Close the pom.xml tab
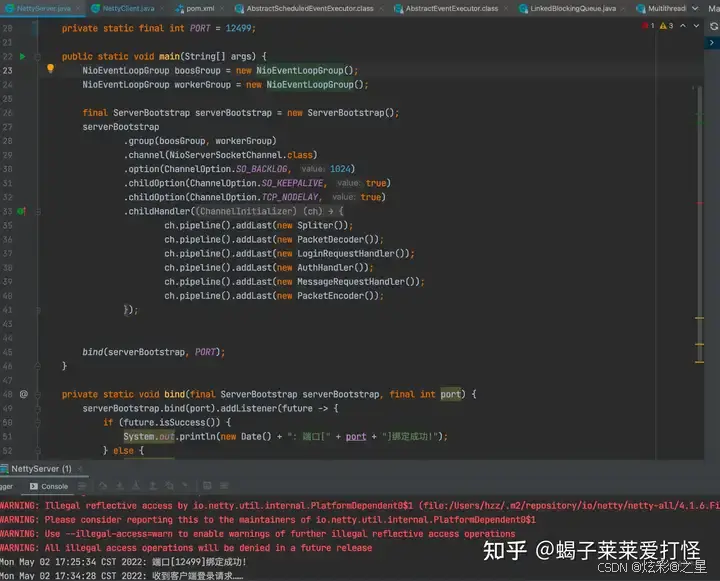The height and width of the screenshot is (581, 720). 222,8
